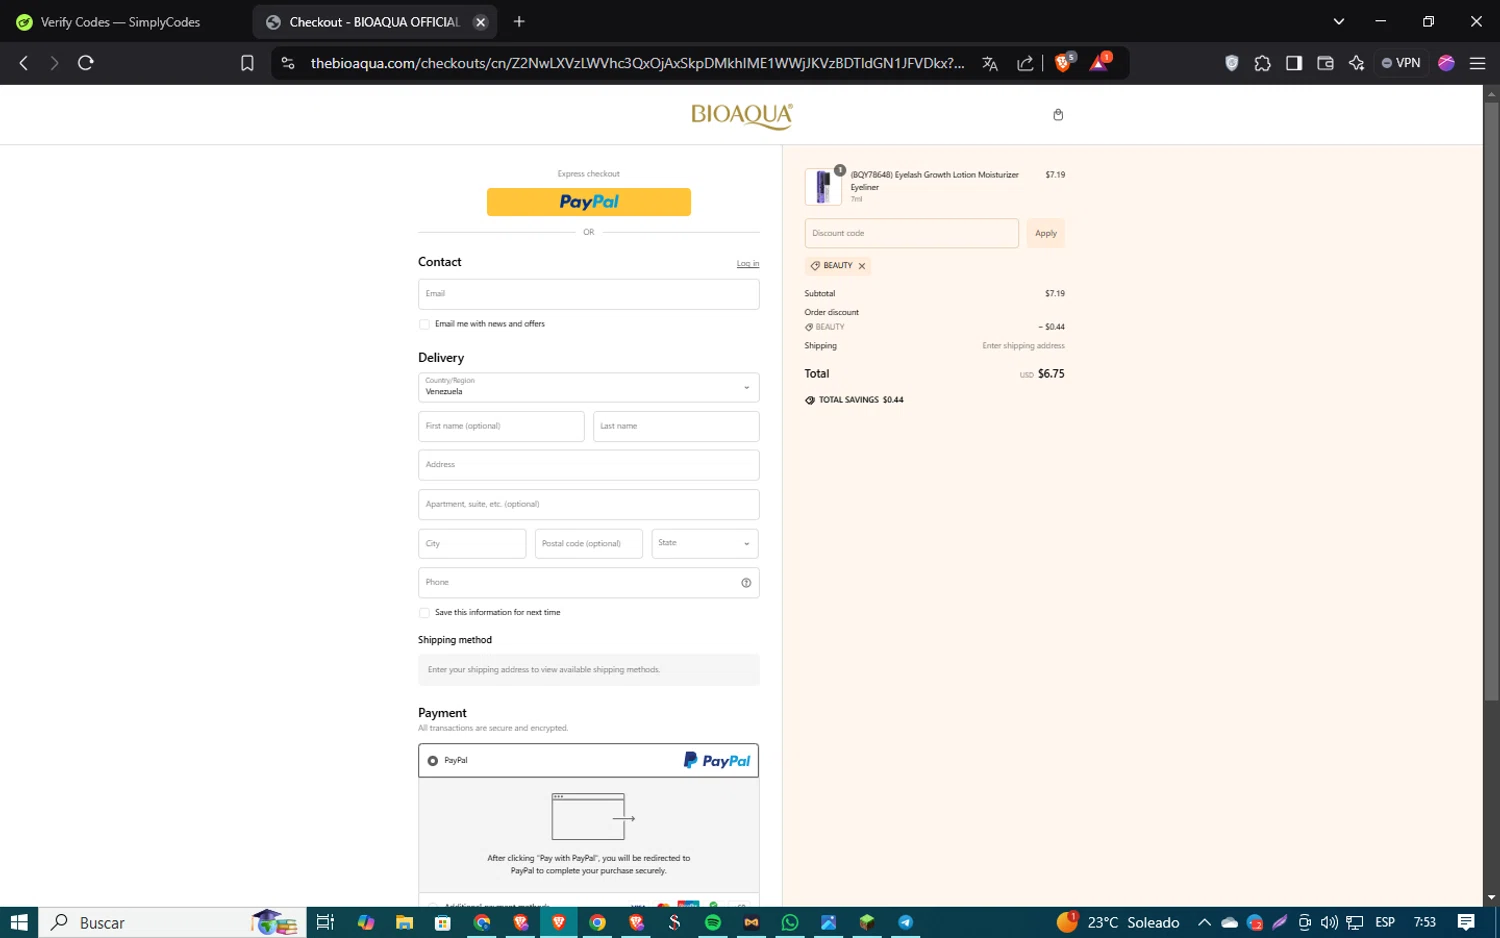Viewport: 1500px width, 938px height.
Task: Click the Log in link
Action: pyautogui.click(x=748, y=264)
